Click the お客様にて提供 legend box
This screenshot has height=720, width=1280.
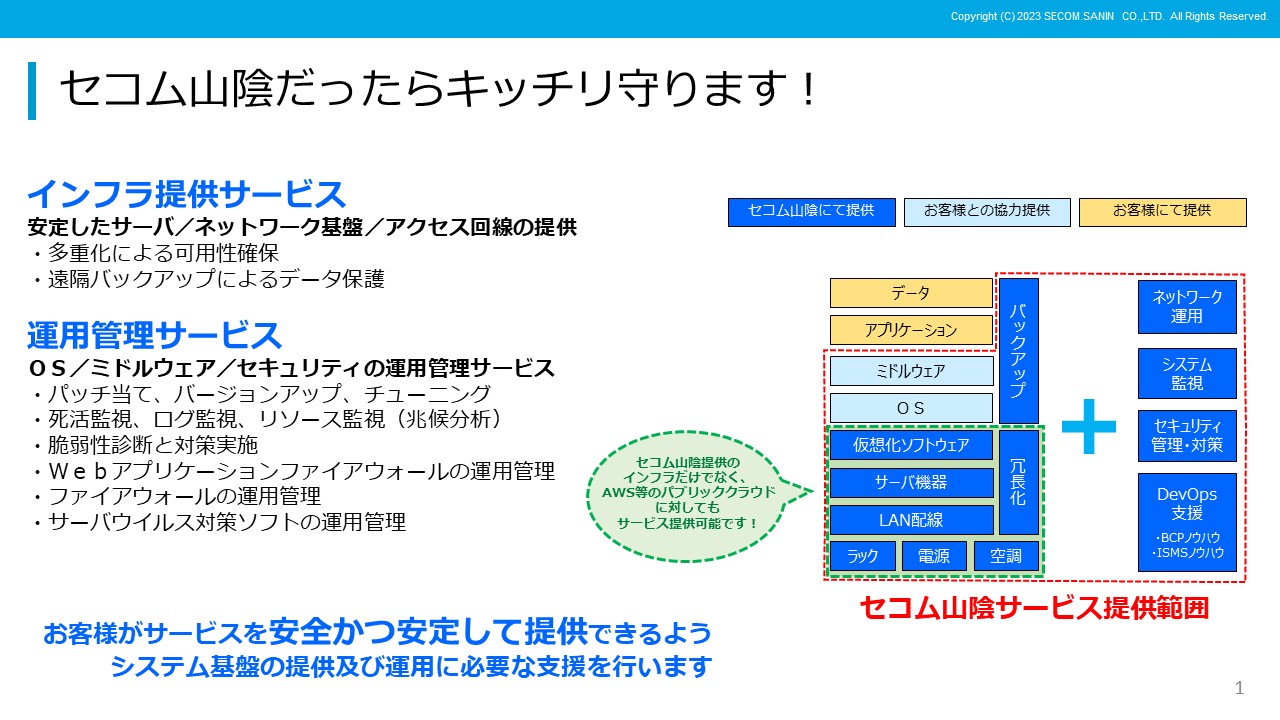1162,212
